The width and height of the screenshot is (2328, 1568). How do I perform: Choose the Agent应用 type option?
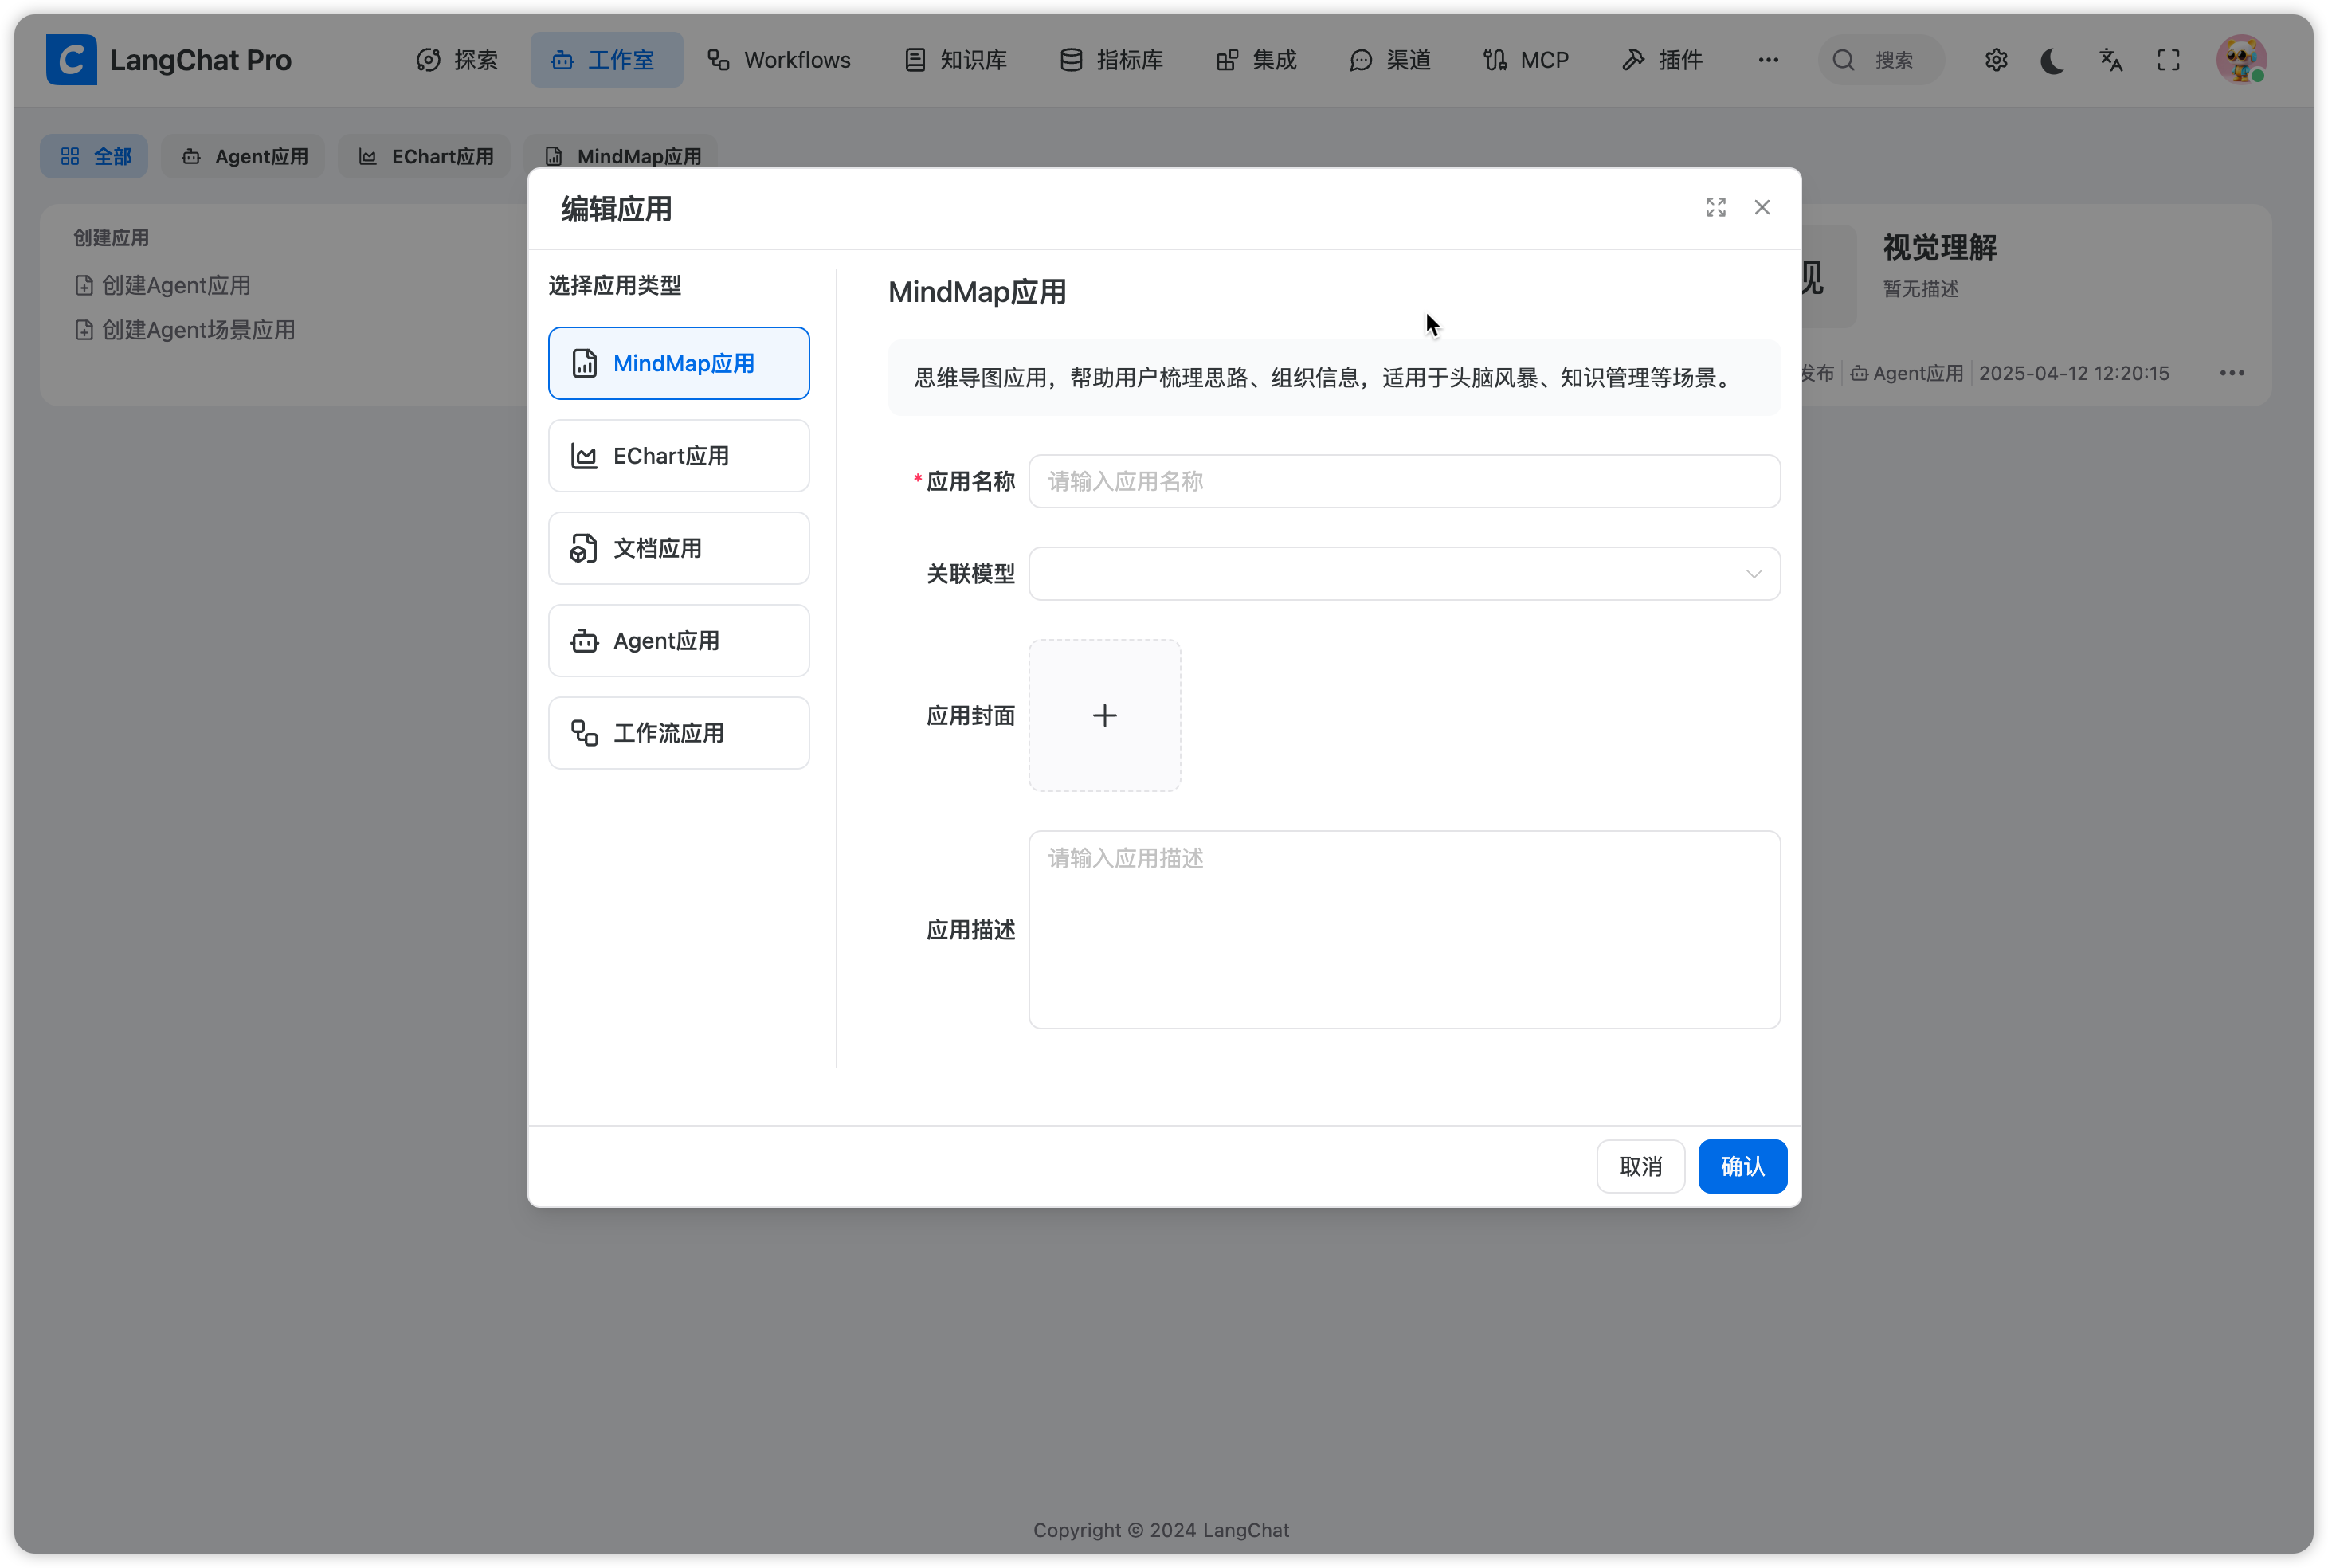(678, 641)
